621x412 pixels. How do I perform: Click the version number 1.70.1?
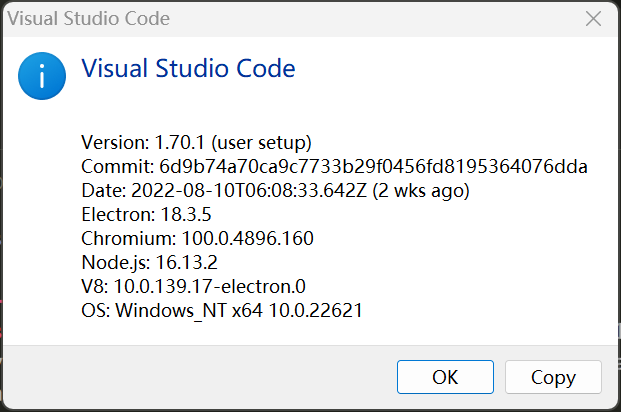tap(179, 142)
